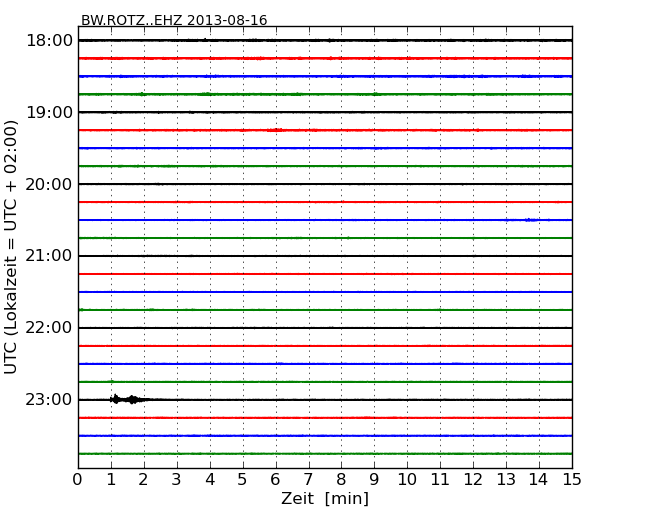The height and width of the screenshot is (520, 650).
Task: Click the x-axis tick label 9
Action: click(x=374, y=479)
